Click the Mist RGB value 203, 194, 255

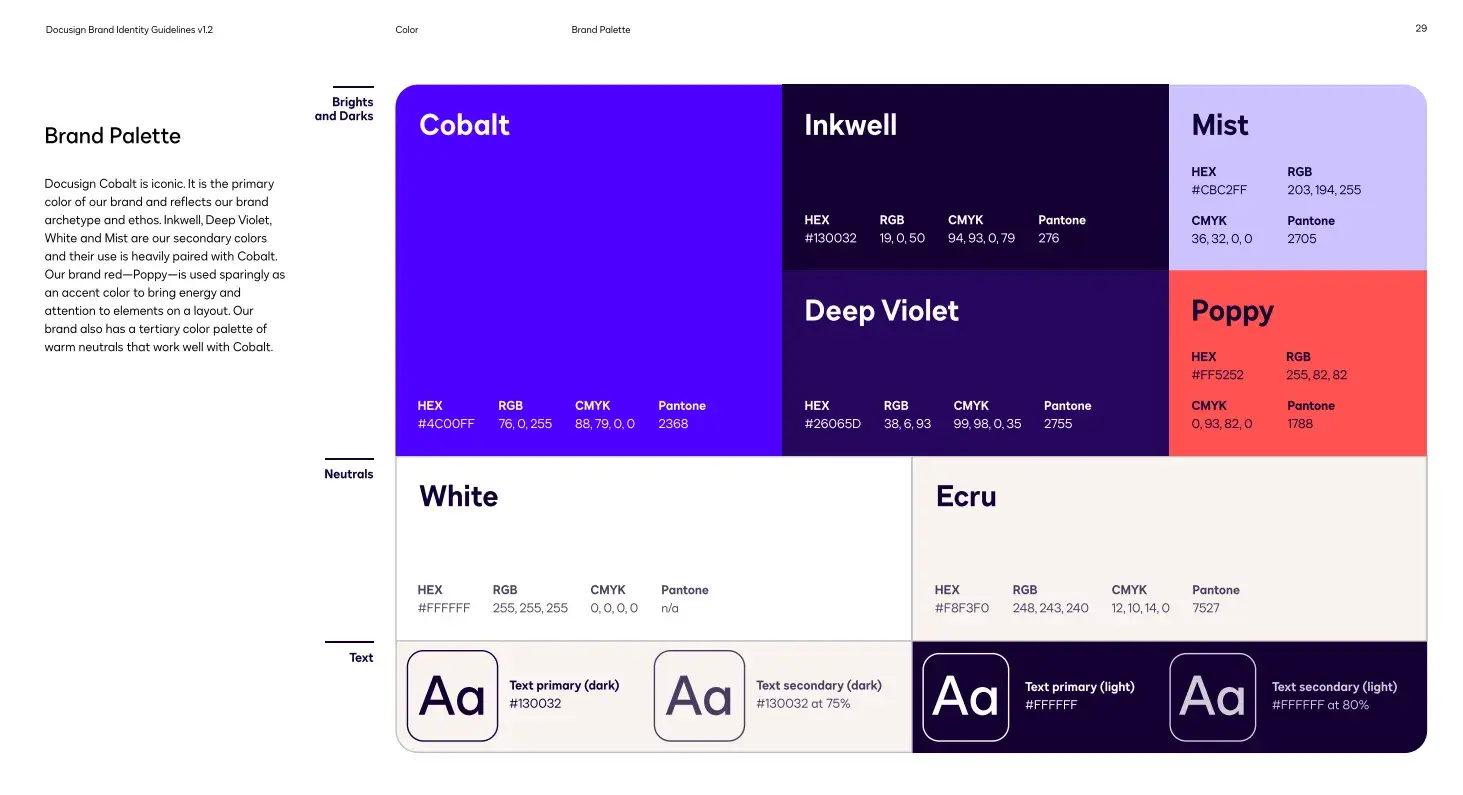(x=1324, y=190)
